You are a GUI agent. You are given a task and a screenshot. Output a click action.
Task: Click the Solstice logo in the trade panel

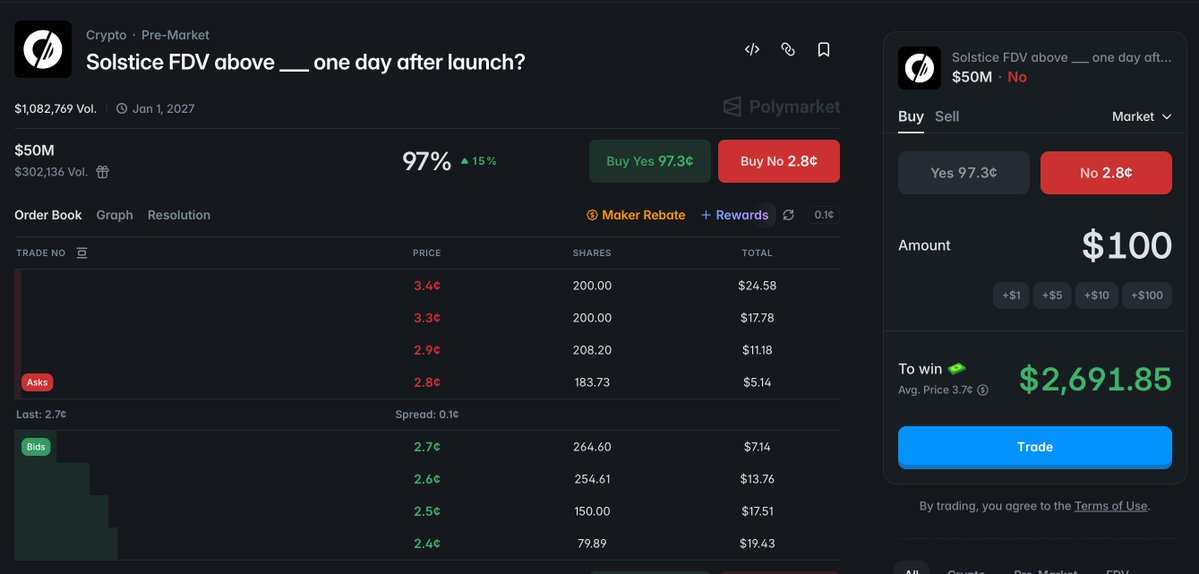[x=919, y=68]
